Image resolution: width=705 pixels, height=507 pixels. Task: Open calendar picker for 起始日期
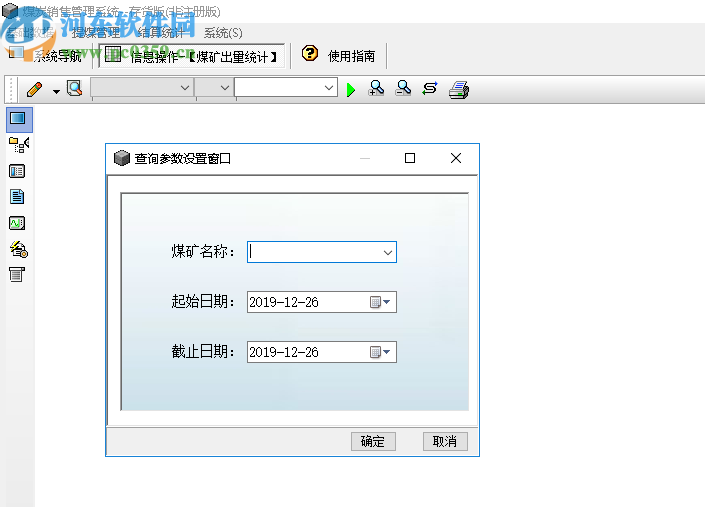click(x=380, y=302)
